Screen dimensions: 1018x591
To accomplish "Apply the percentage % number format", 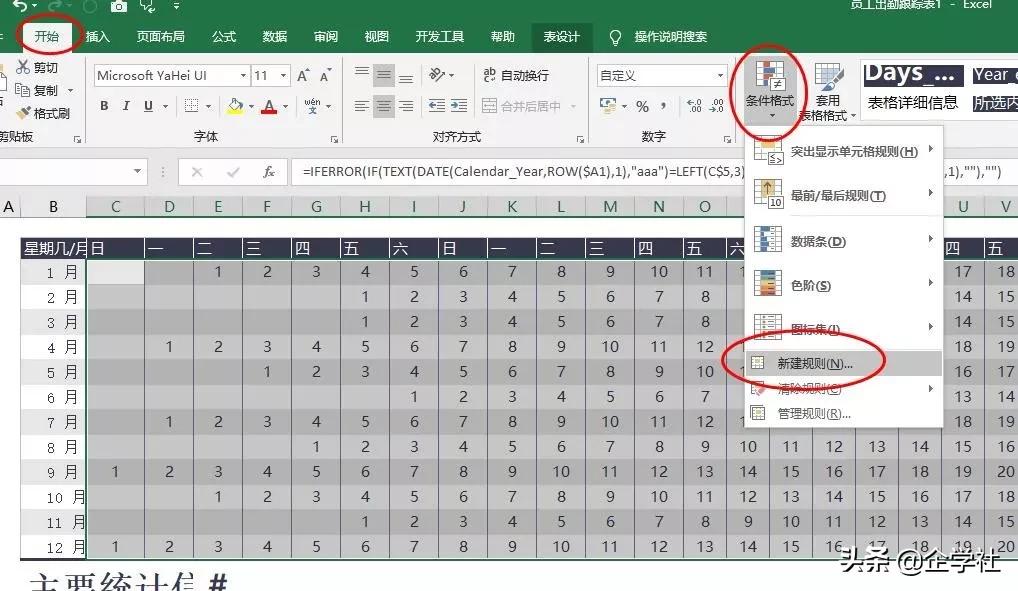I will point(641,105).
